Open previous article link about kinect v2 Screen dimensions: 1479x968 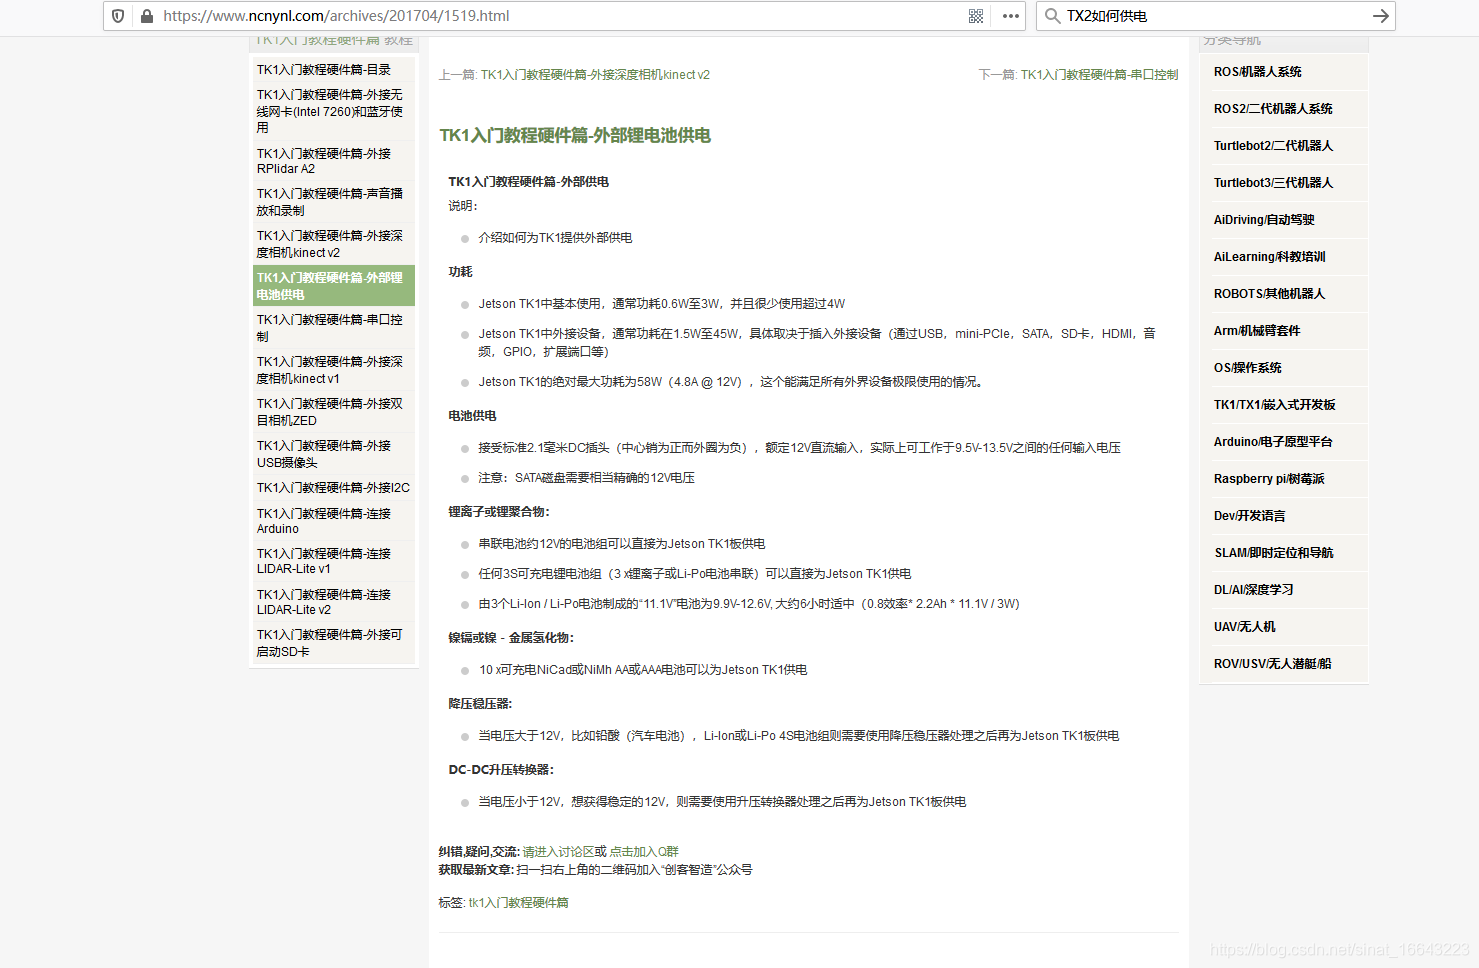[595, 75]
